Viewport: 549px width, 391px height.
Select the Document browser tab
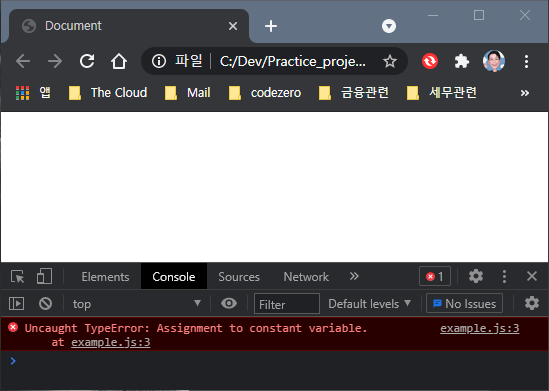[129, 26]
